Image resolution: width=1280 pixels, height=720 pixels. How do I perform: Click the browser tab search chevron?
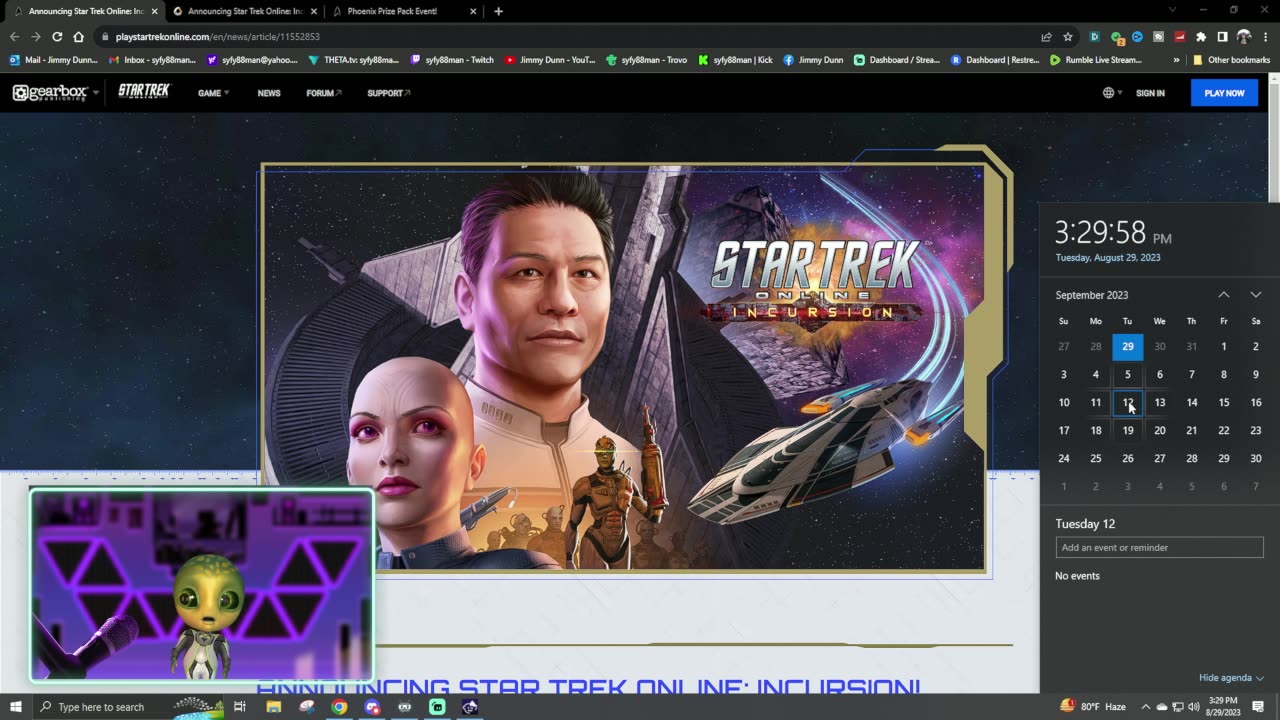click(x=1173, y=10)
